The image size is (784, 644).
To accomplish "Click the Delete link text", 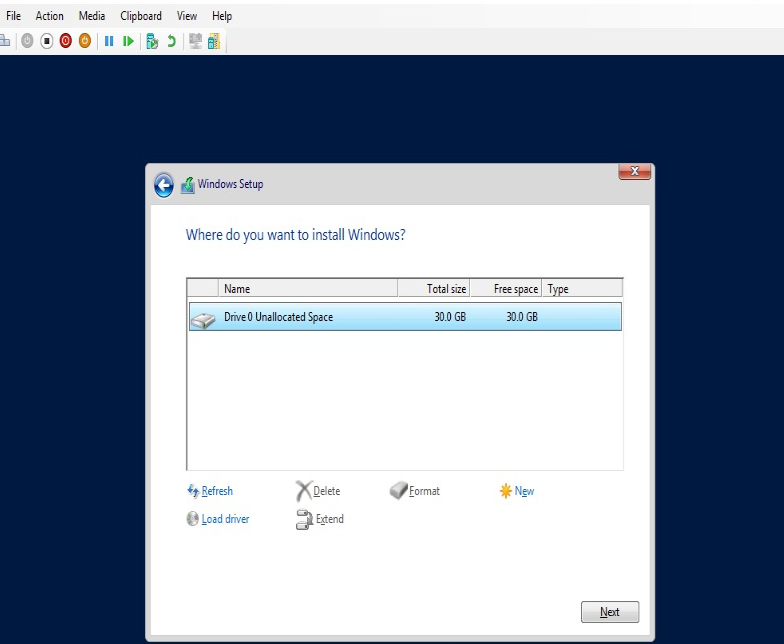I will click(326, 491).
